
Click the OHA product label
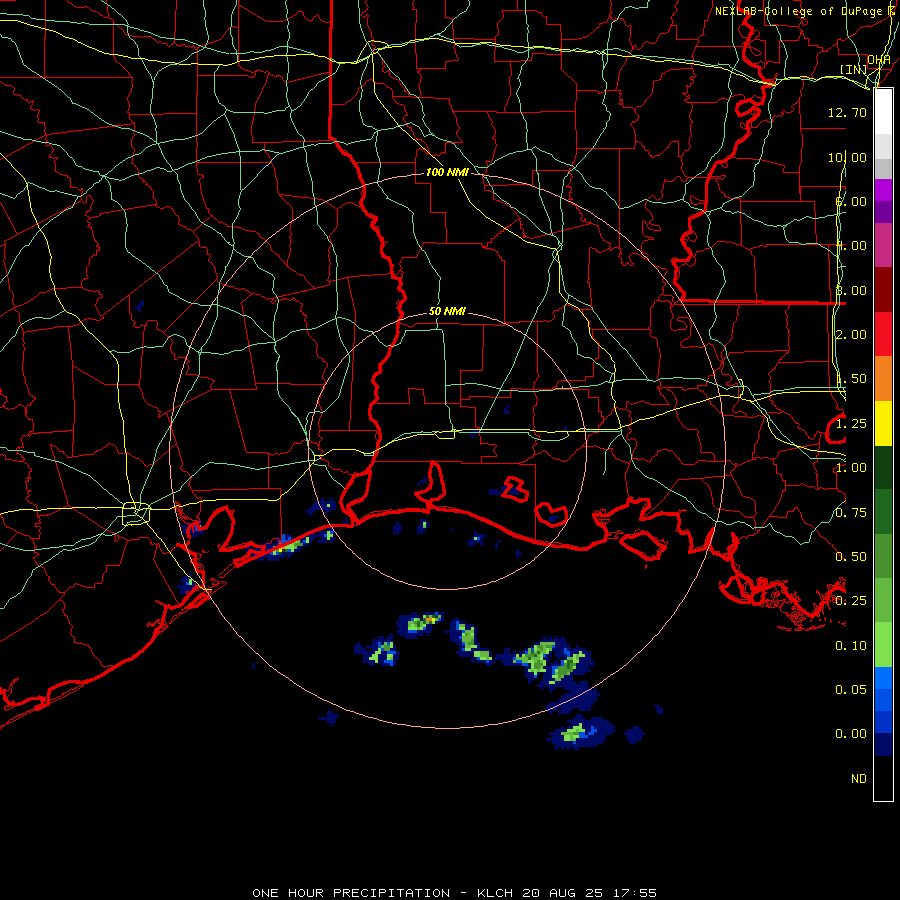click(878, 59)
